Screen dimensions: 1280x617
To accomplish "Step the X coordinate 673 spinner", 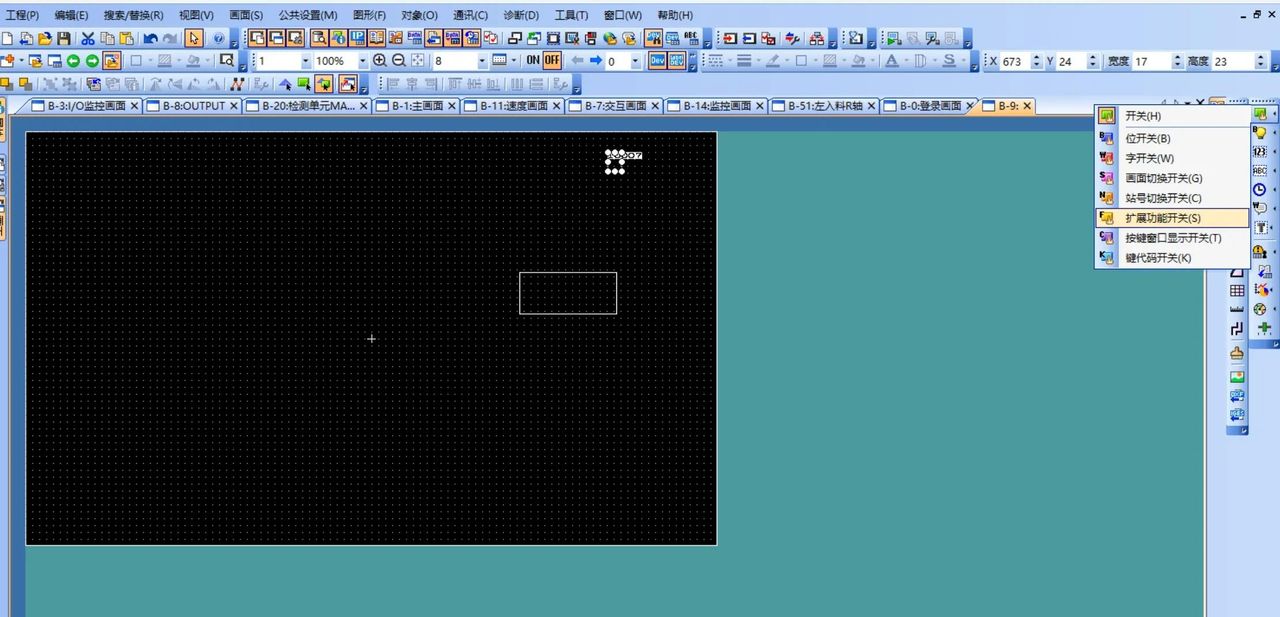I will tap(1035, 61).
